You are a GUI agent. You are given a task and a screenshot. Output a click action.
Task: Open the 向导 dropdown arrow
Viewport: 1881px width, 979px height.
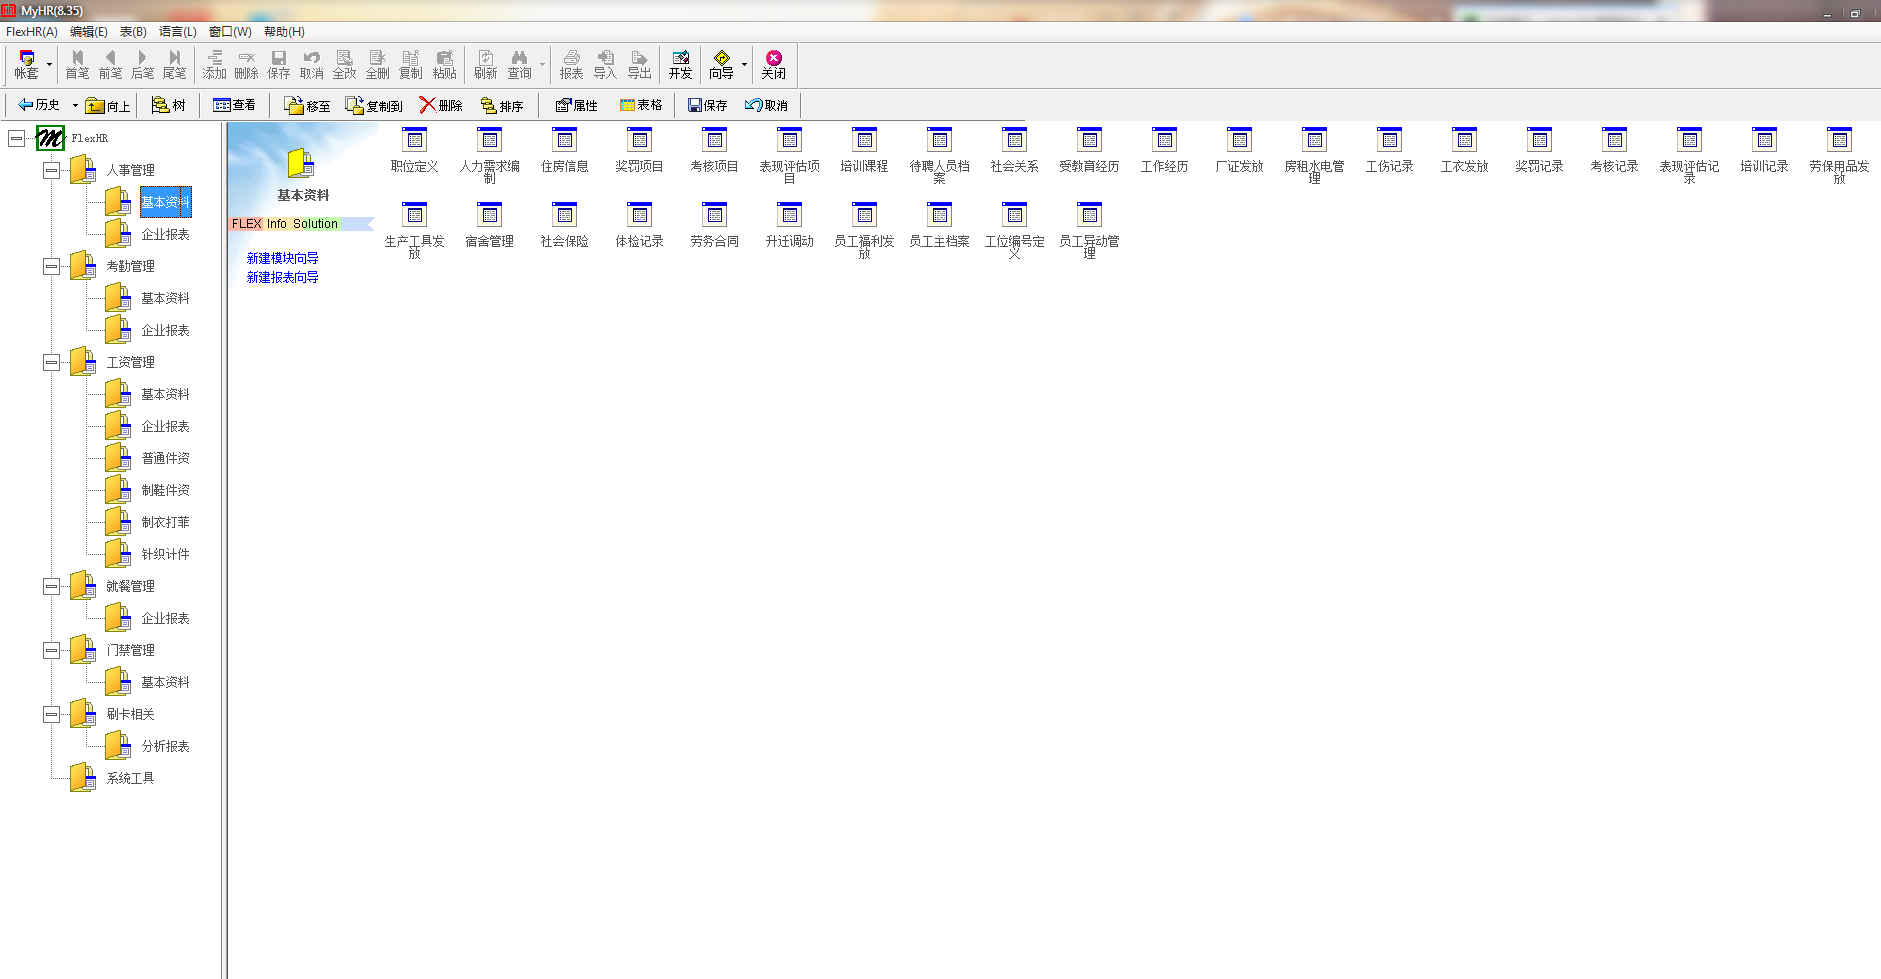click(x=744, y=65)
